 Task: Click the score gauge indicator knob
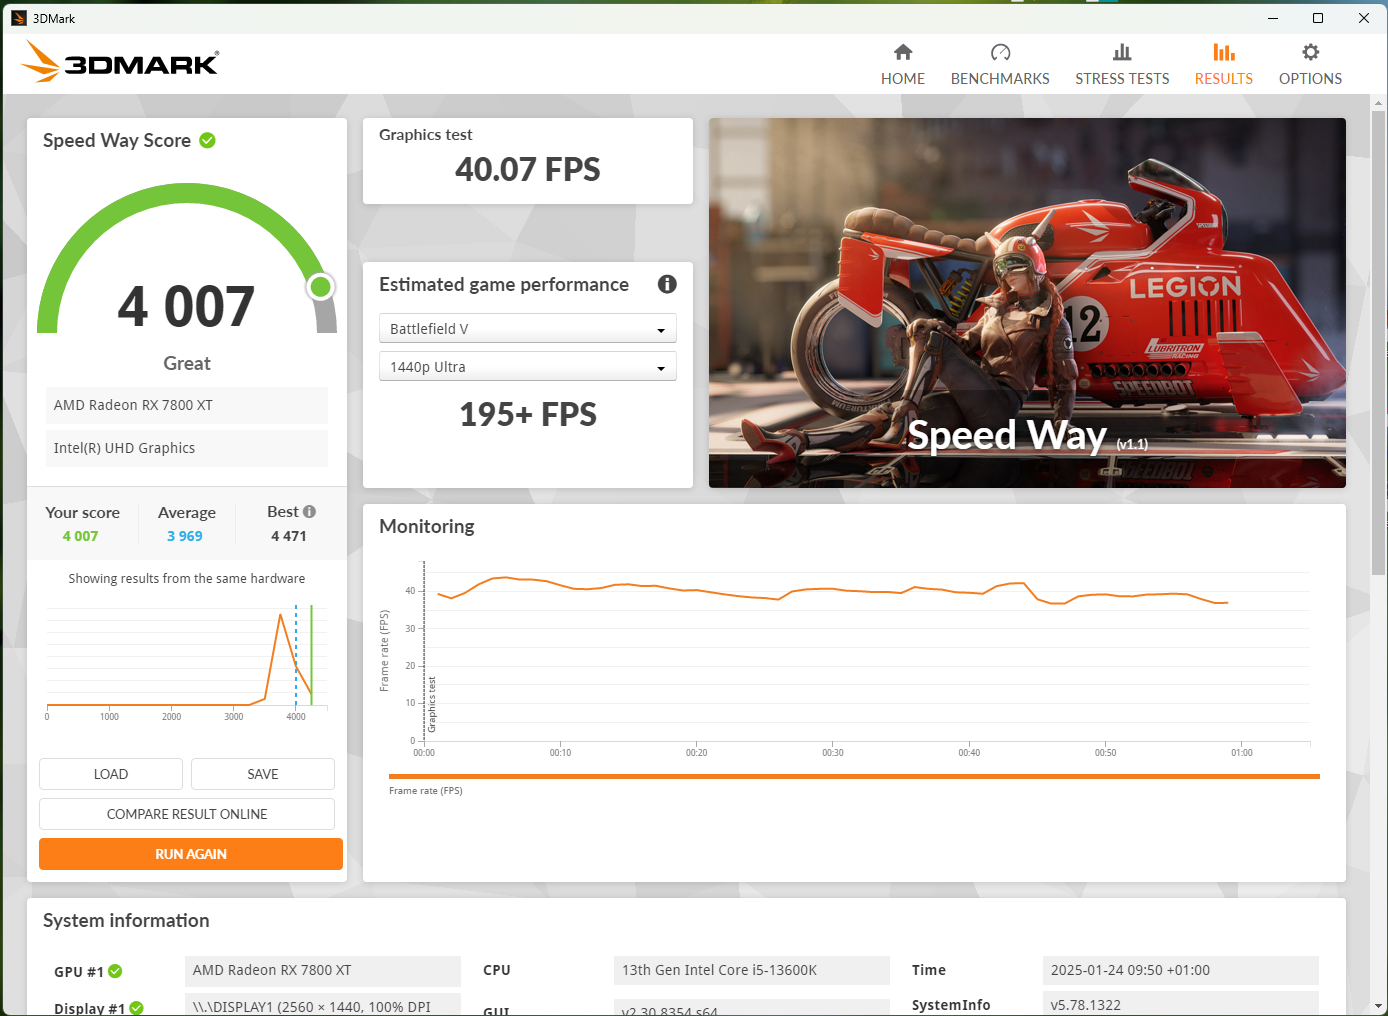[321, 288]
